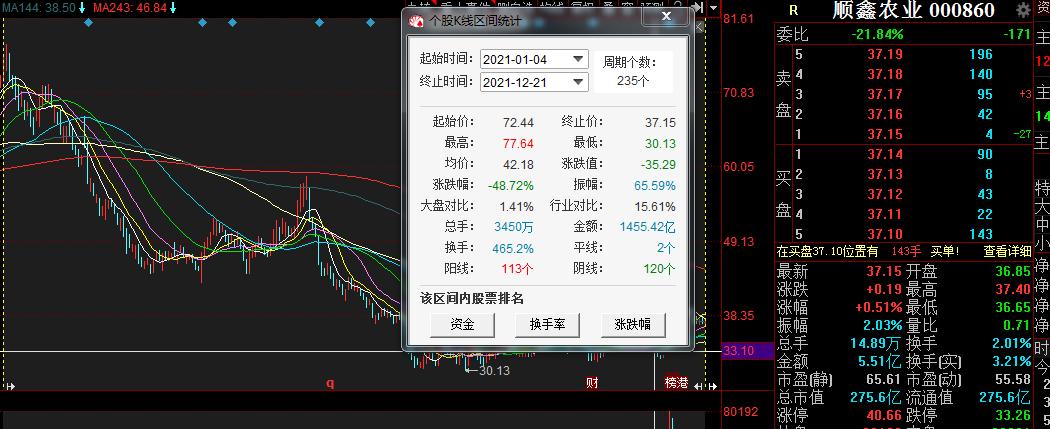Select the buy level 5 price 37.10
The width and height of the screenshot is (1050, 429).
point(885,234)
